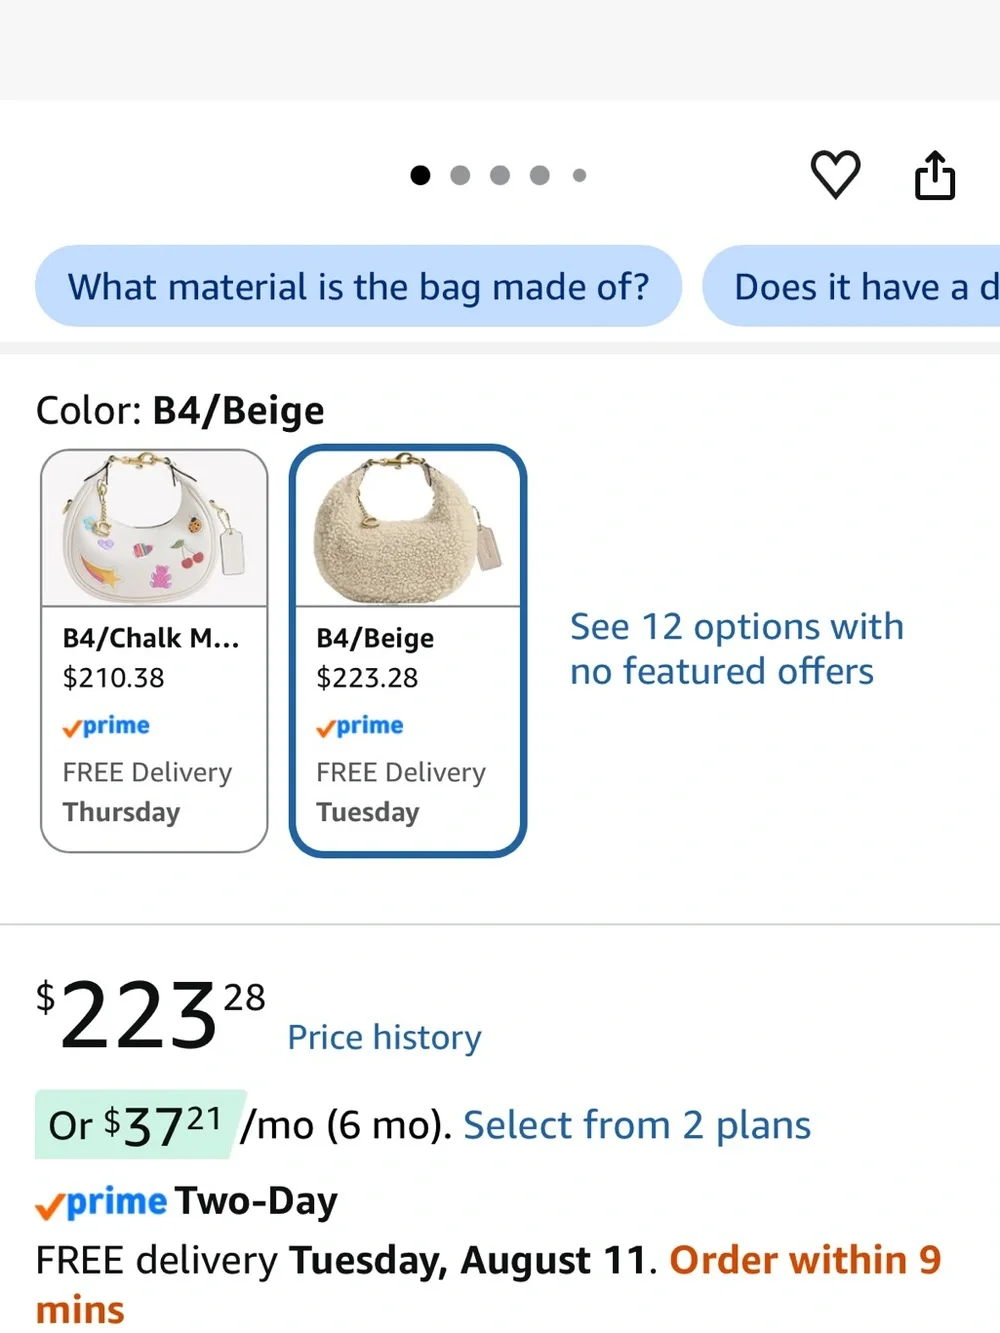This screenshot has width=1000, height=1333.
Task: Select the B4/Chalk color option
Action: pos(154,651)
